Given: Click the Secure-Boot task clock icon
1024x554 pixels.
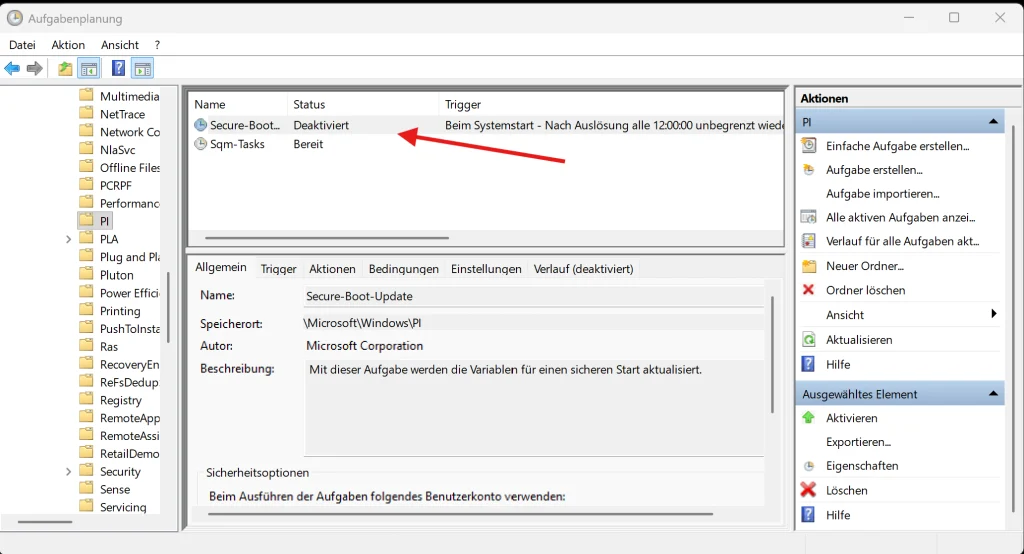Looking at the screenshot, I should pyautogui.click(x=200, y=125).
